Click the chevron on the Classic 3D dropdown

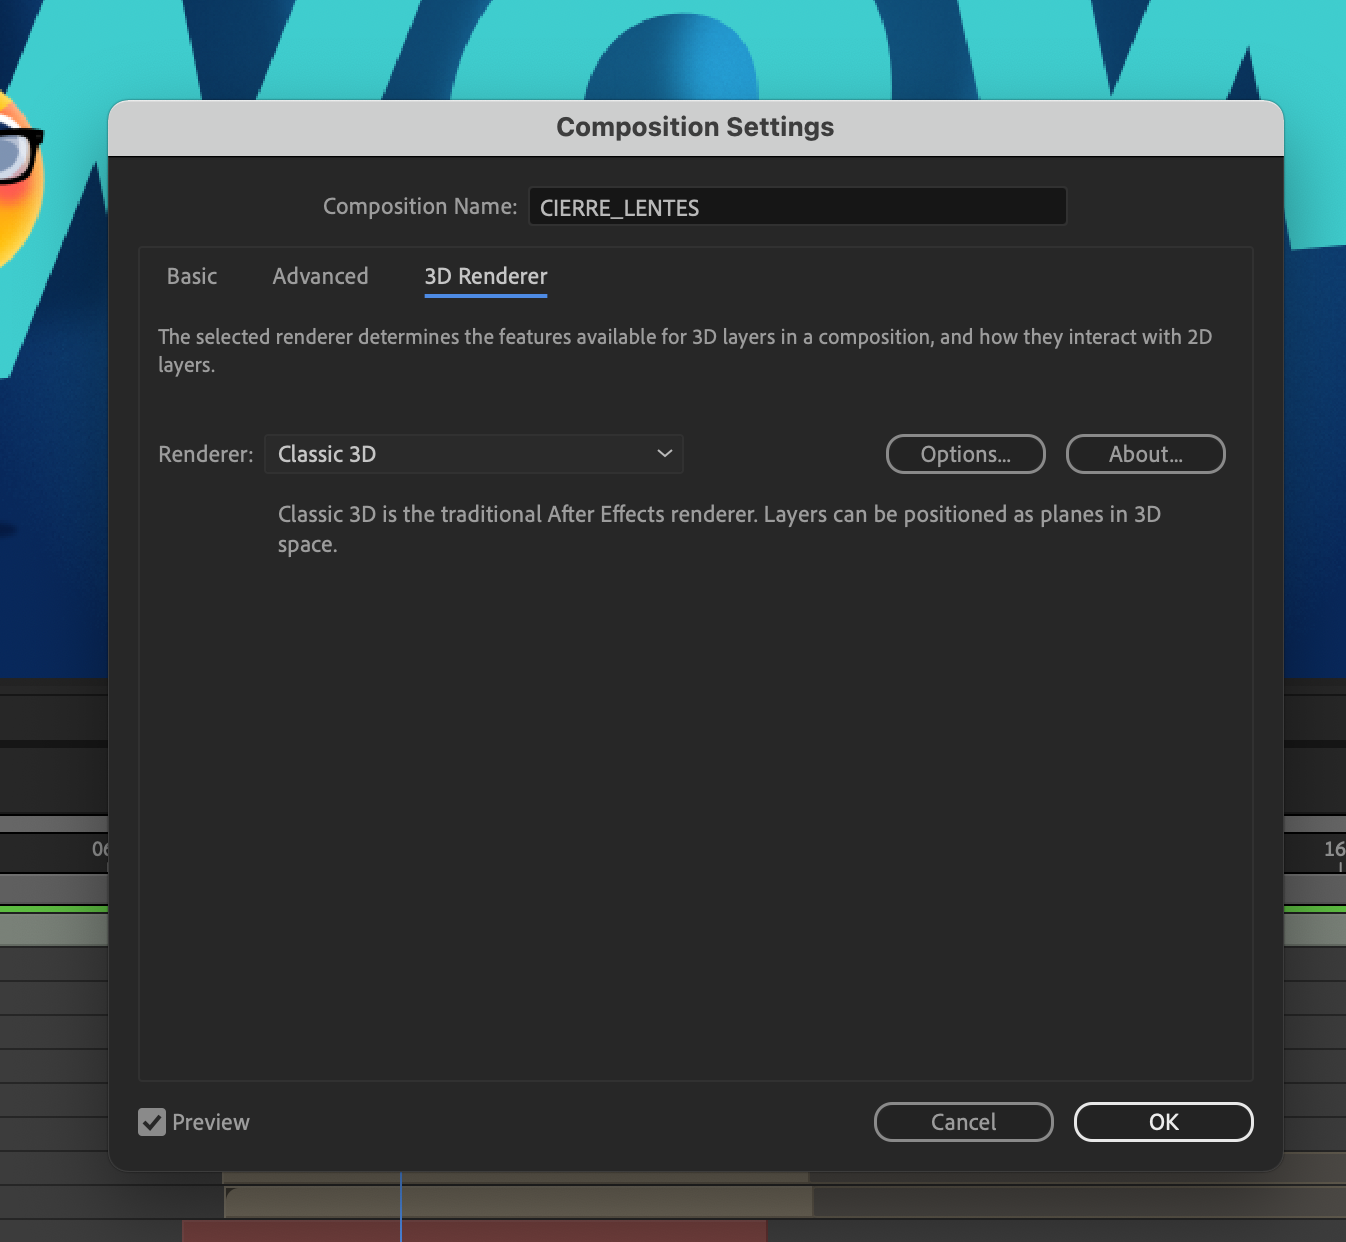coord(663,454)
